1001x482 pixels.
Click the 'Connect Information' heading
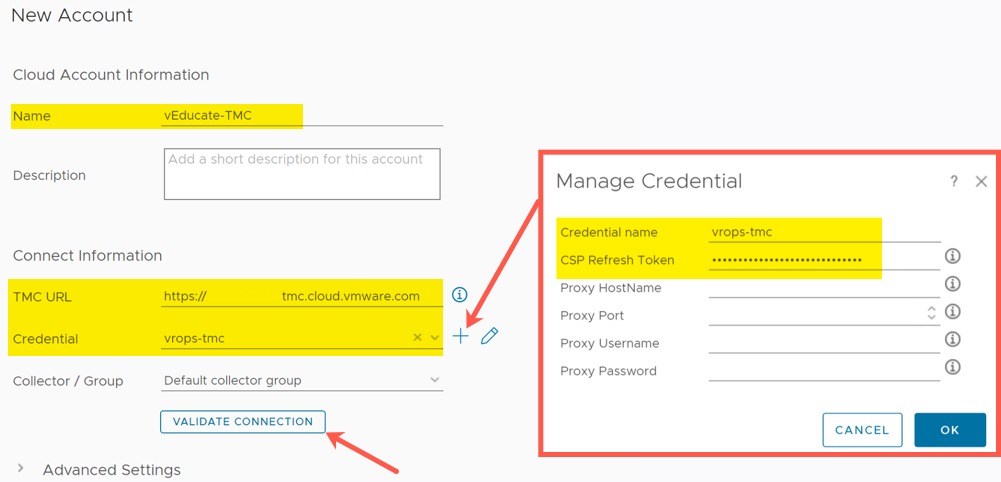point(87,255)
